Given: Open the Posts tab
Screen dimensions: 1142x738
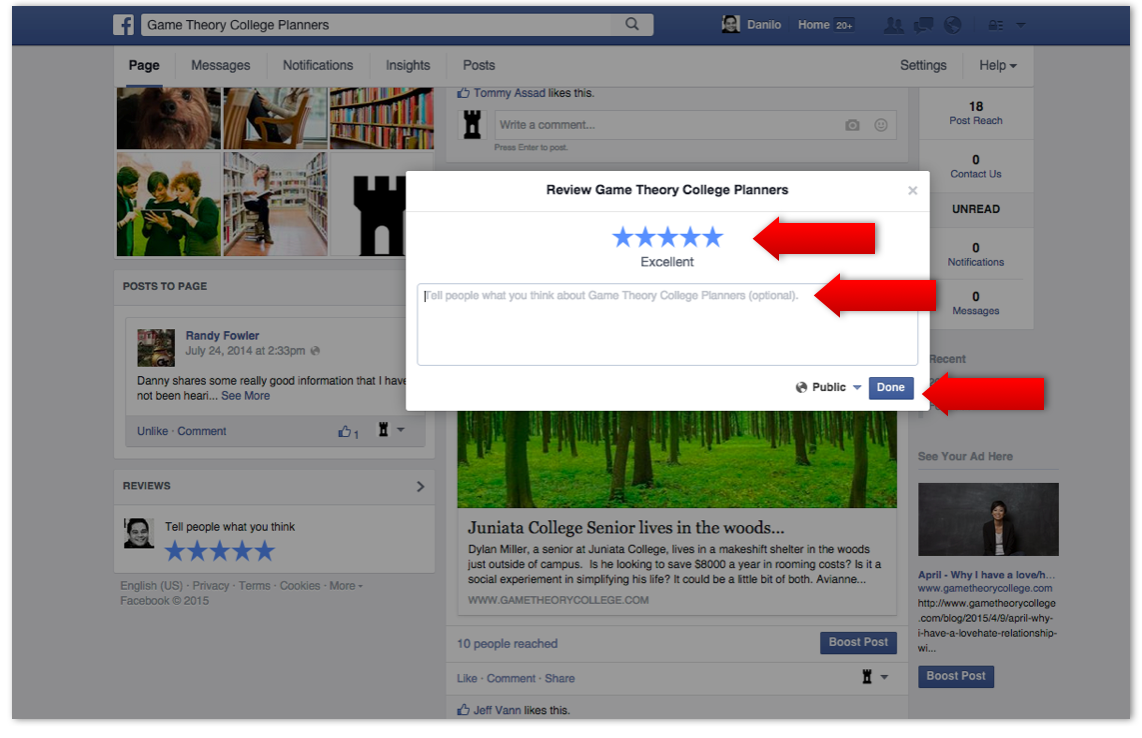Looking at the screenshot, I should (x=479, y=66).
